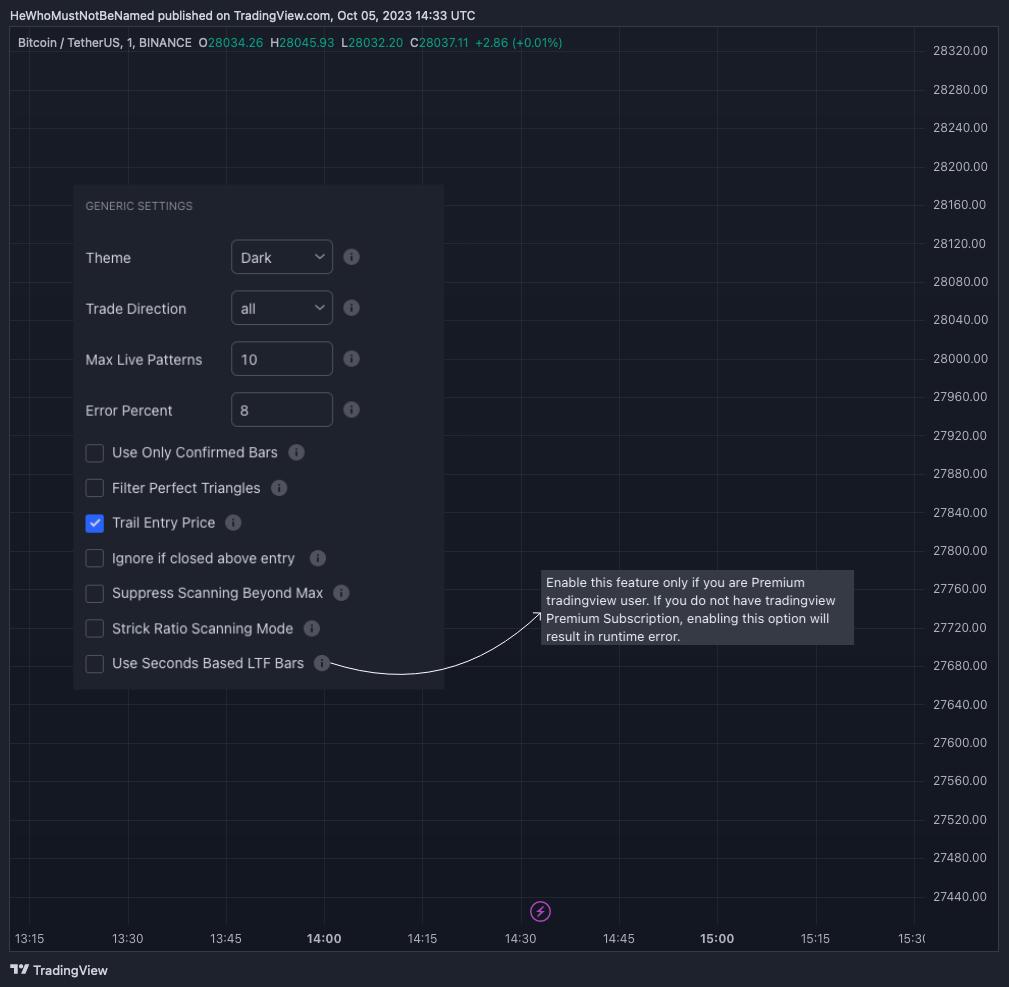Click the info icon beside Max Live Patterns

click(351, 358)
